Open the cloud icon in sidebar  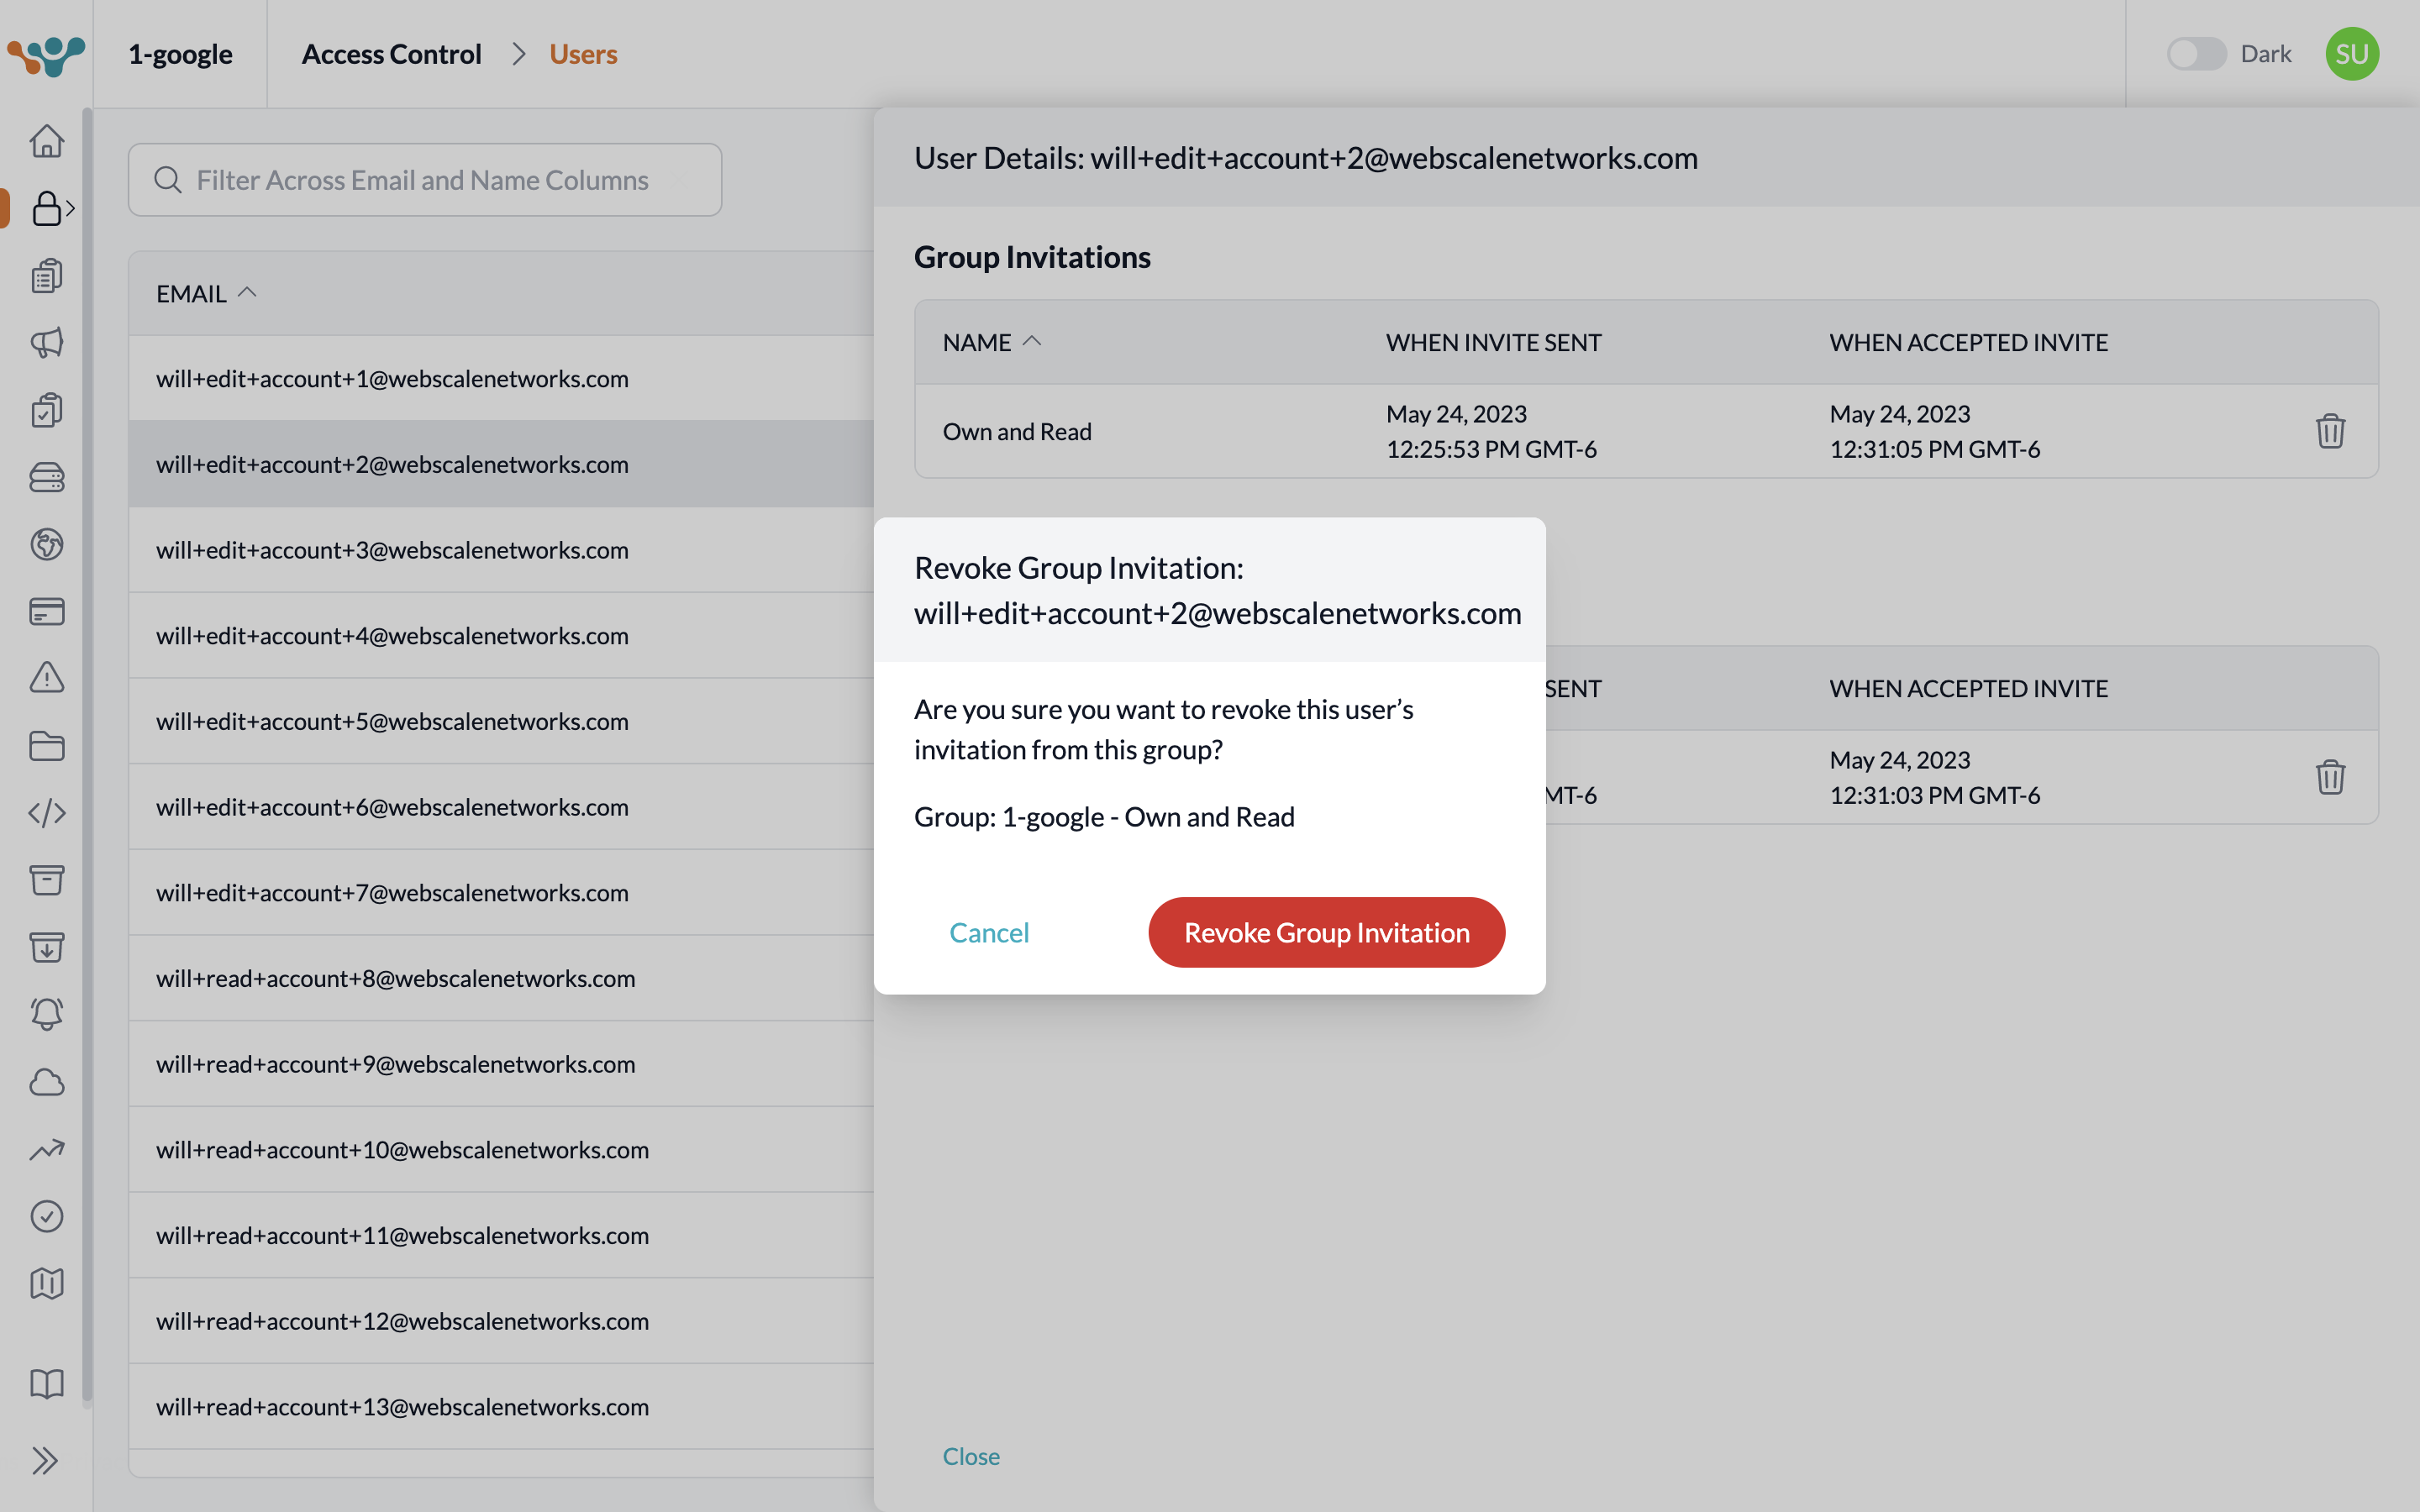click(x=46, y=1082)
